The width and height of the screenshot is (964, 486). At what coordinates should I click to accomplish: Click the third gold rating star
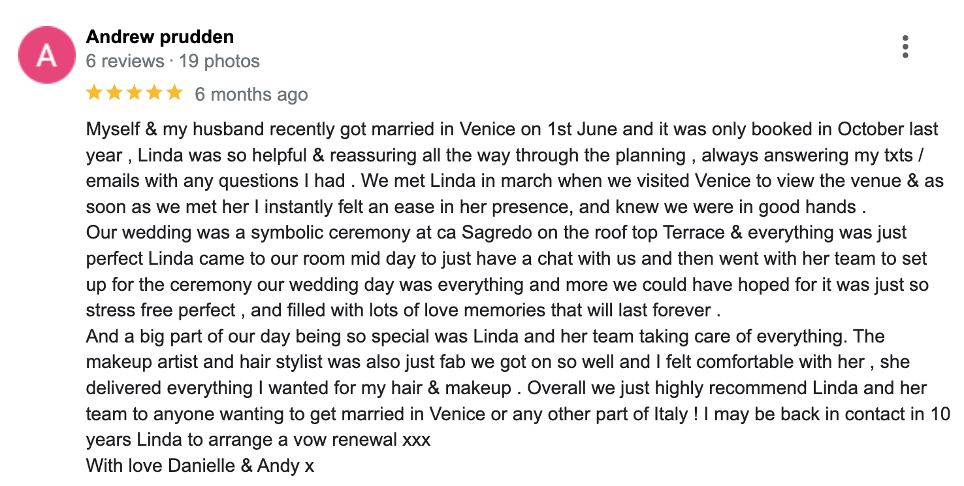pyautogui.click(x=134, y=93)
